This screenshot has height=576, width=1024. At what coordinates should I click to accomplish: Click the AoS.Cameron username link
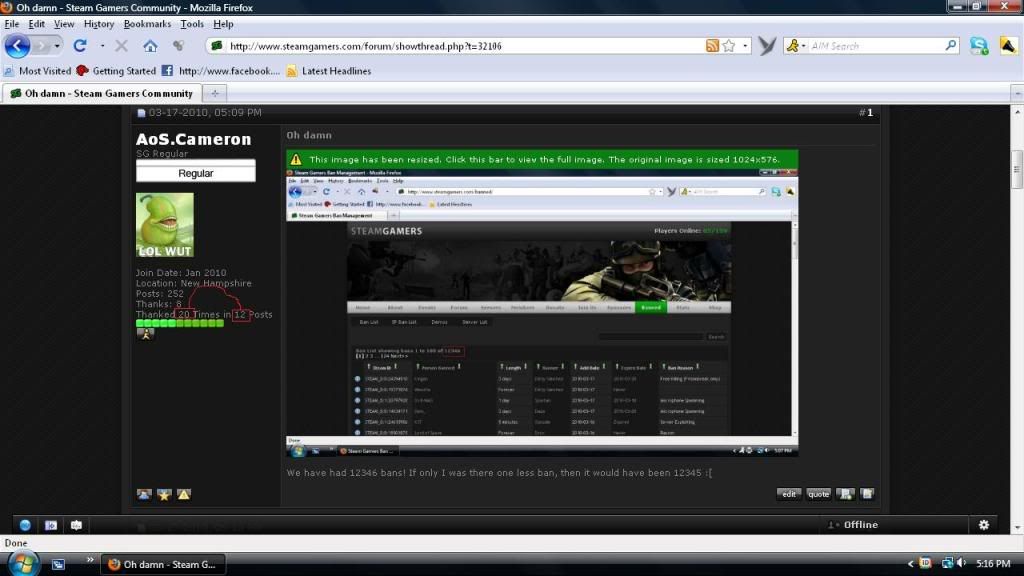click(193, 139)
